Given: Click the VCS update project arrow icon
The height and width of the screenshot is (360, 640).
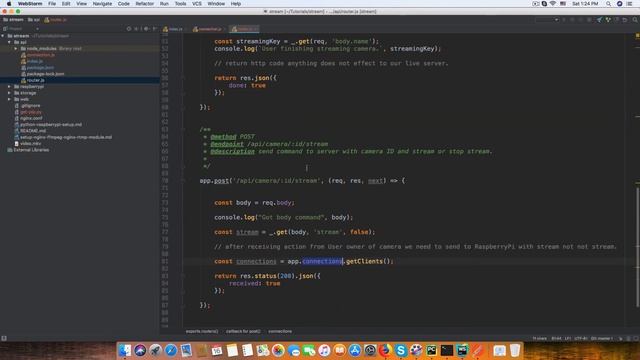Looking at the screenshot, I should tap(599, 20).
